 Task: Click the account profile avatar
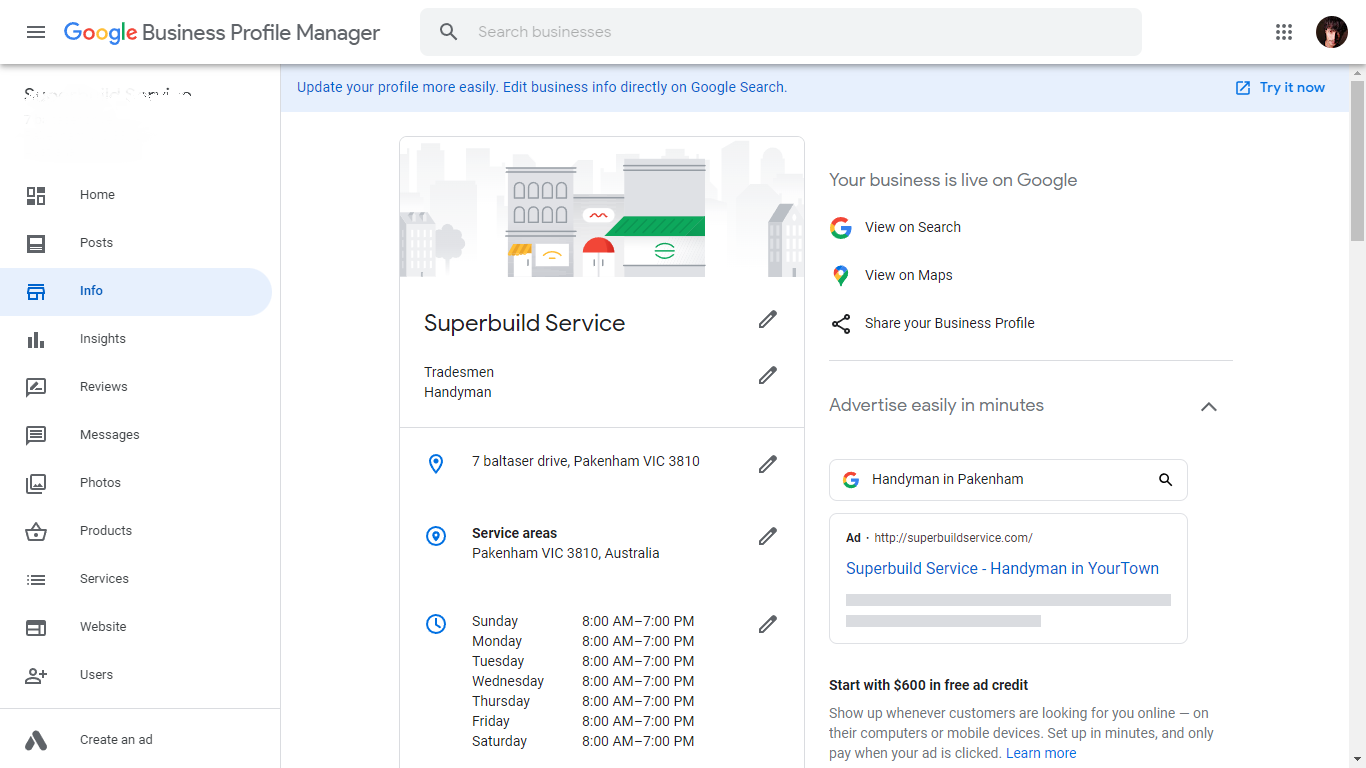pyautogui.click(x=1331, y=32)
